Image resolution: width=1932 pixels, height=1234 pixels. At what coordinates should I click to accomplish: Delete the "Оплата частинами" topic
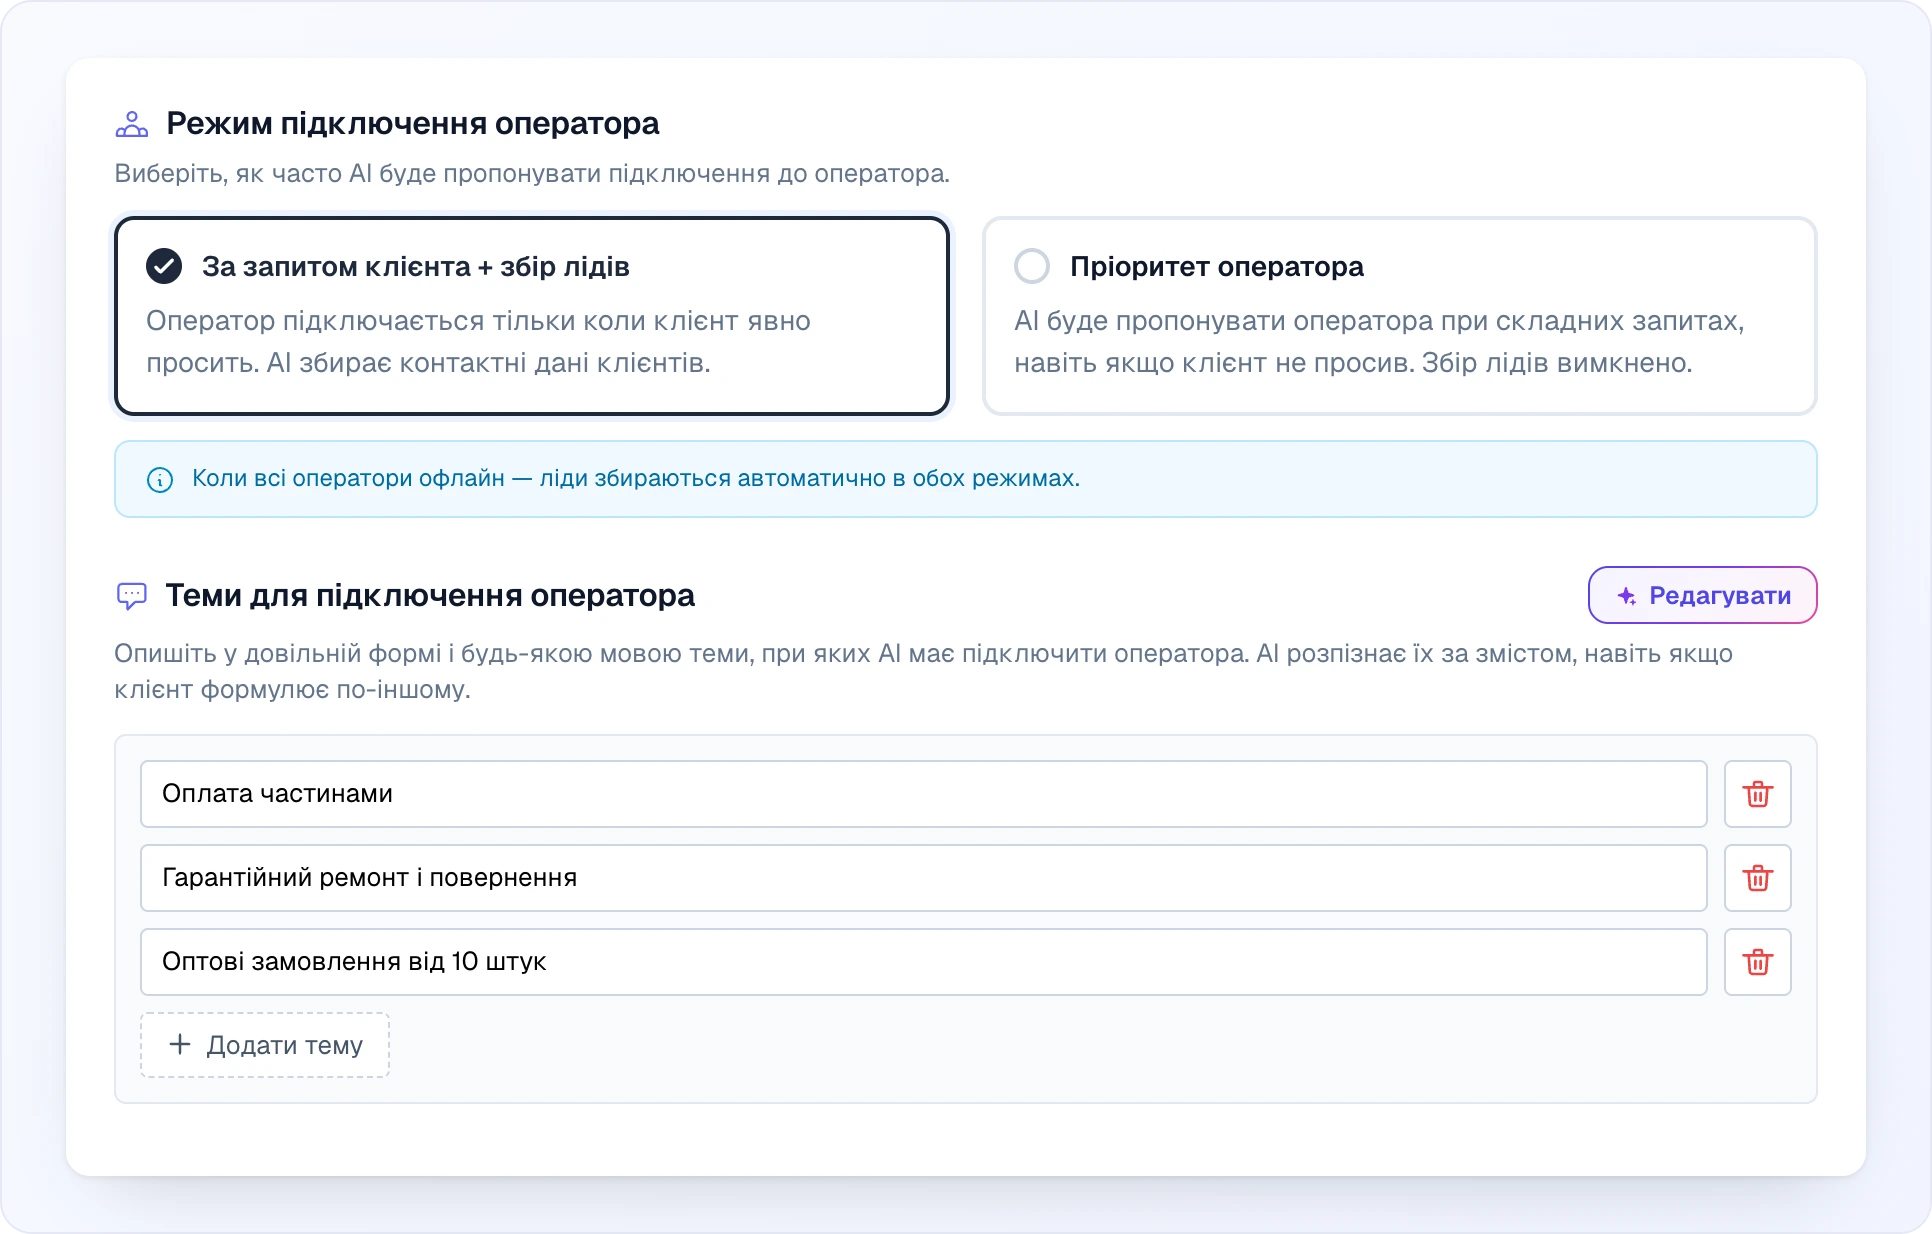tap(1757, 794)
